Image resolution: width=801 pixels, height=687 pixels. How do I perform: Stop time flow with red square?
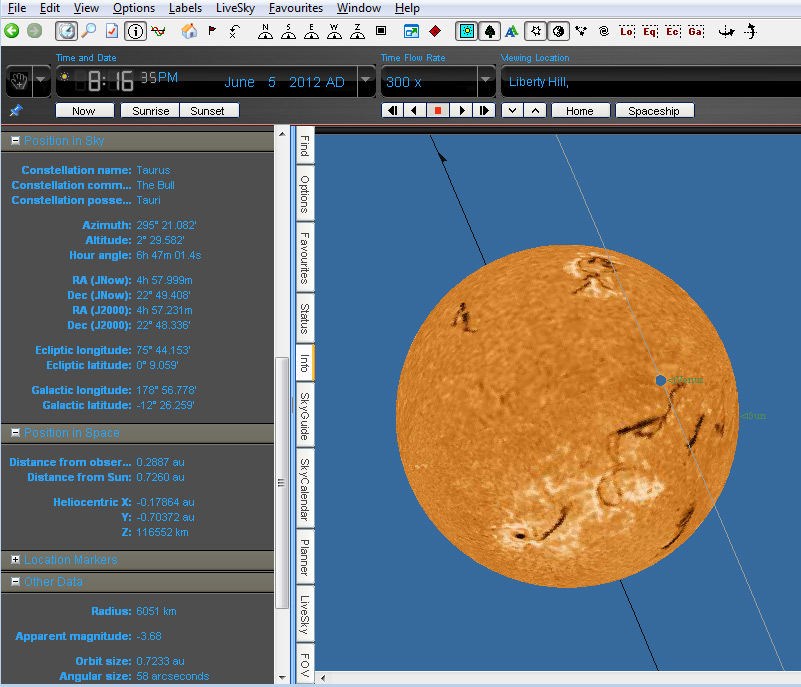coord(438,111)
